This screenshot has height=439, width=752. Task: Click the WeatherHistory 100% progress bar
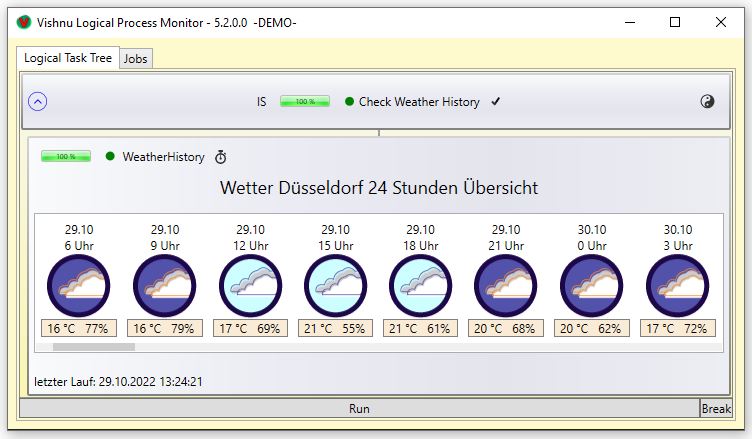coord(65,157)
